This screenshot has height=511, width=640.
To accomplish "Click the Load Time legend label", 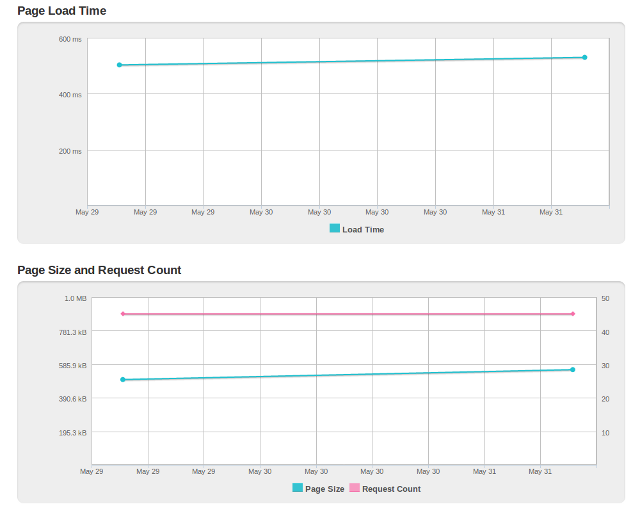I will (x=363, y=230).
